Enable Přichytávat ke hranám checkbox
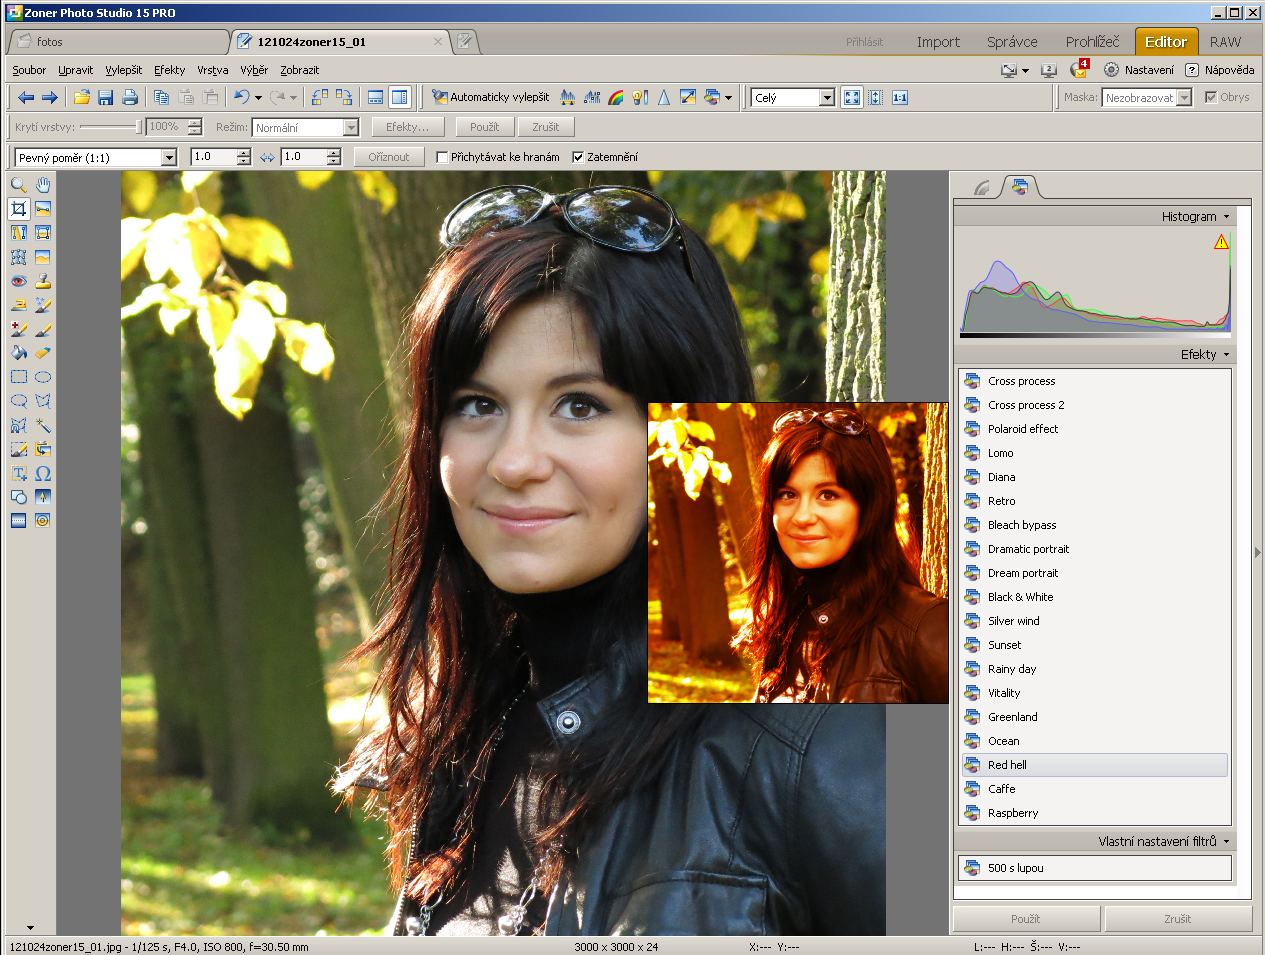Image resolution: width=1265 pixels, height=955 pixels. point(442,157)
